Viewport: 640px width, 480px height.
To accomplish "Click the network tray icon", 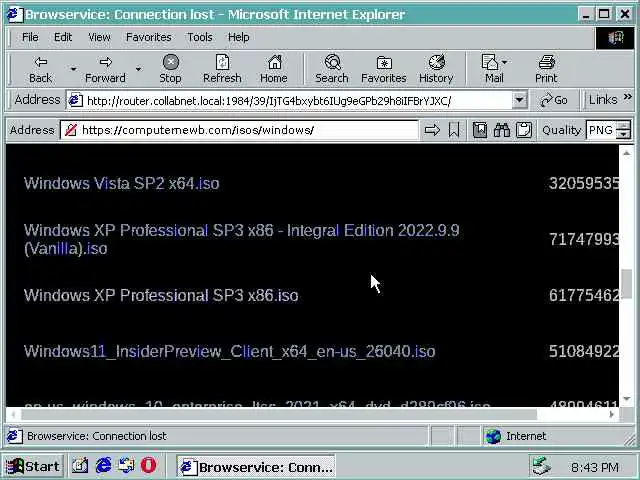I will 542,467.
